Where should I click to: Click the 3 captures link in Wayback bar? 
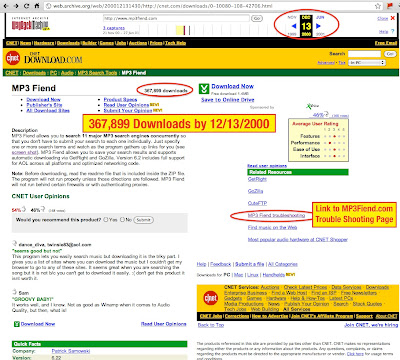click(x=114, y=28)
